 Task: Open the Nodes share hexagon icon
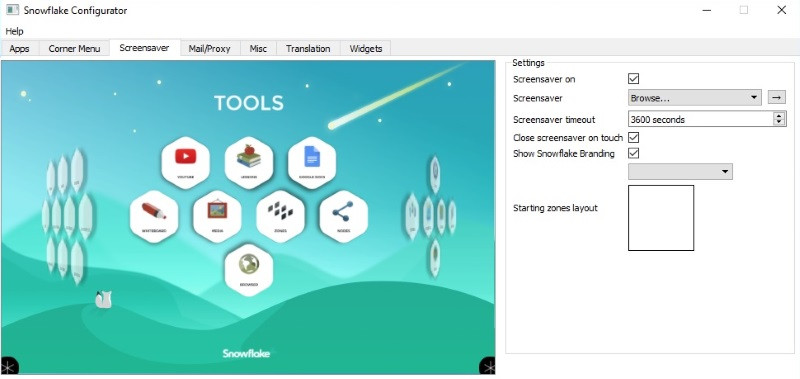[343, 216]
